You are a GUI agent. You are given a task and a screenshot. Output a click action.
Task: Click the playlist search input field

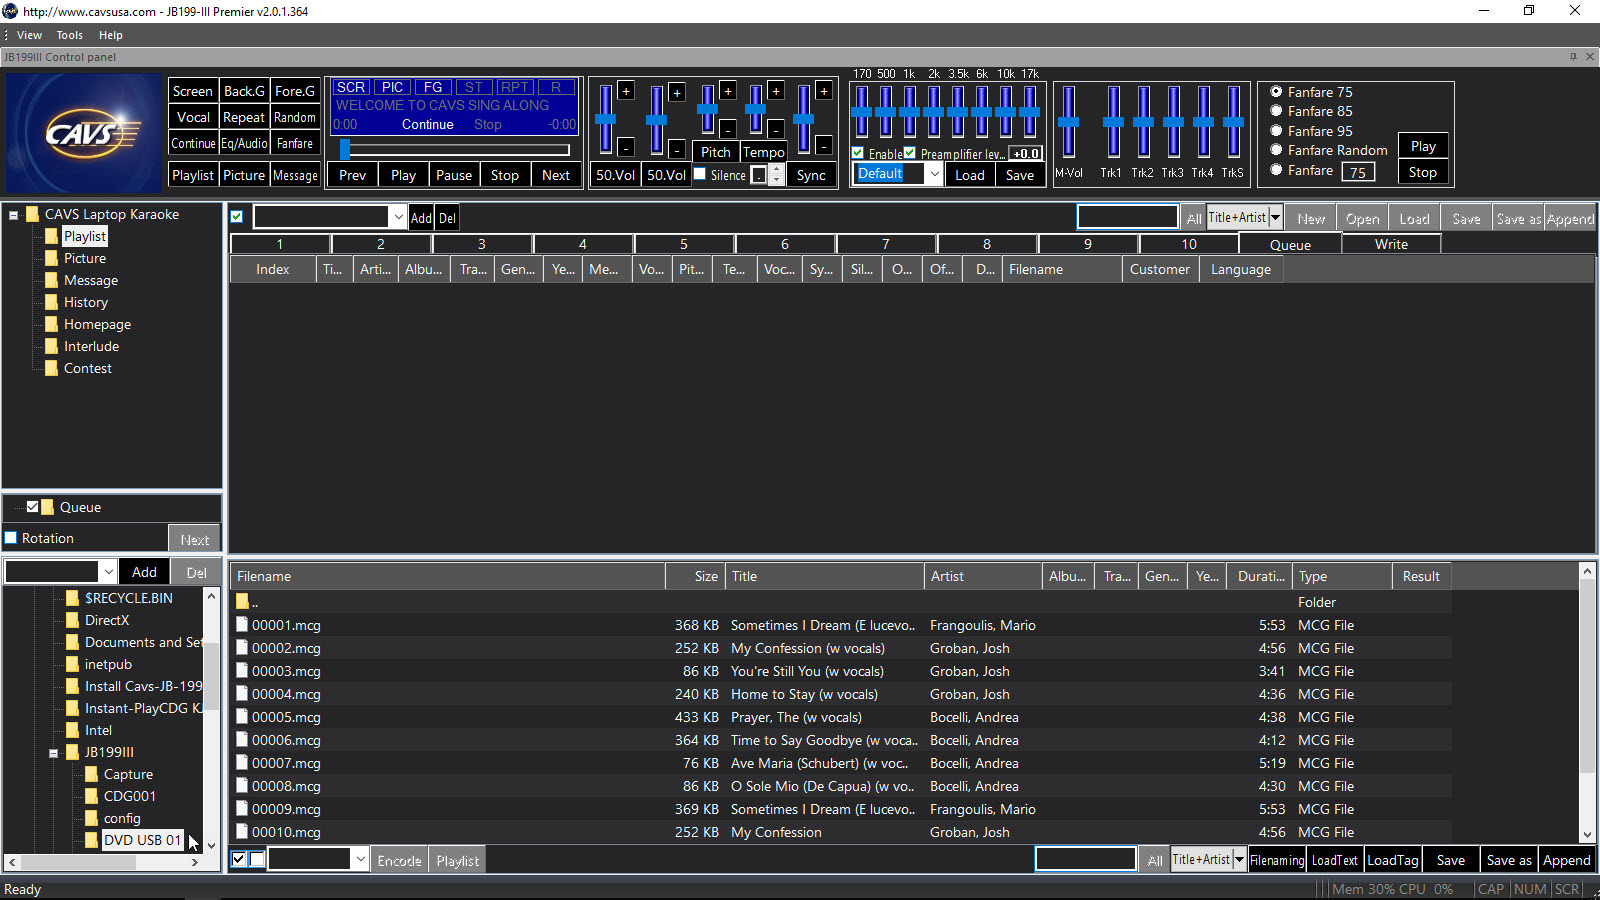[x=1127, y=217]
